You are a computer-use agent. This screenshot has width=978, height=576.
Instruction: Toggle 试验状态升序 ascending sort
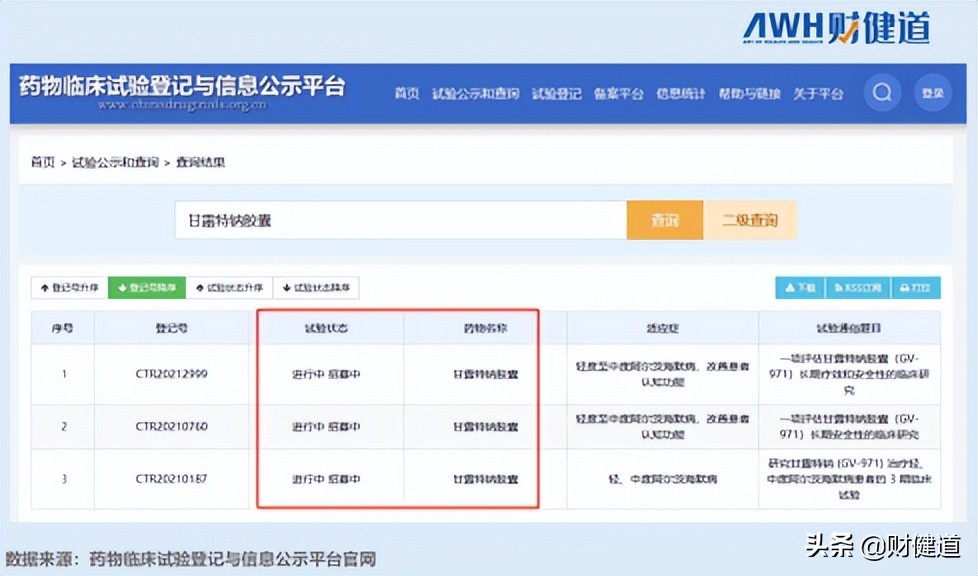pyautogui.click(x=230, y=286)
